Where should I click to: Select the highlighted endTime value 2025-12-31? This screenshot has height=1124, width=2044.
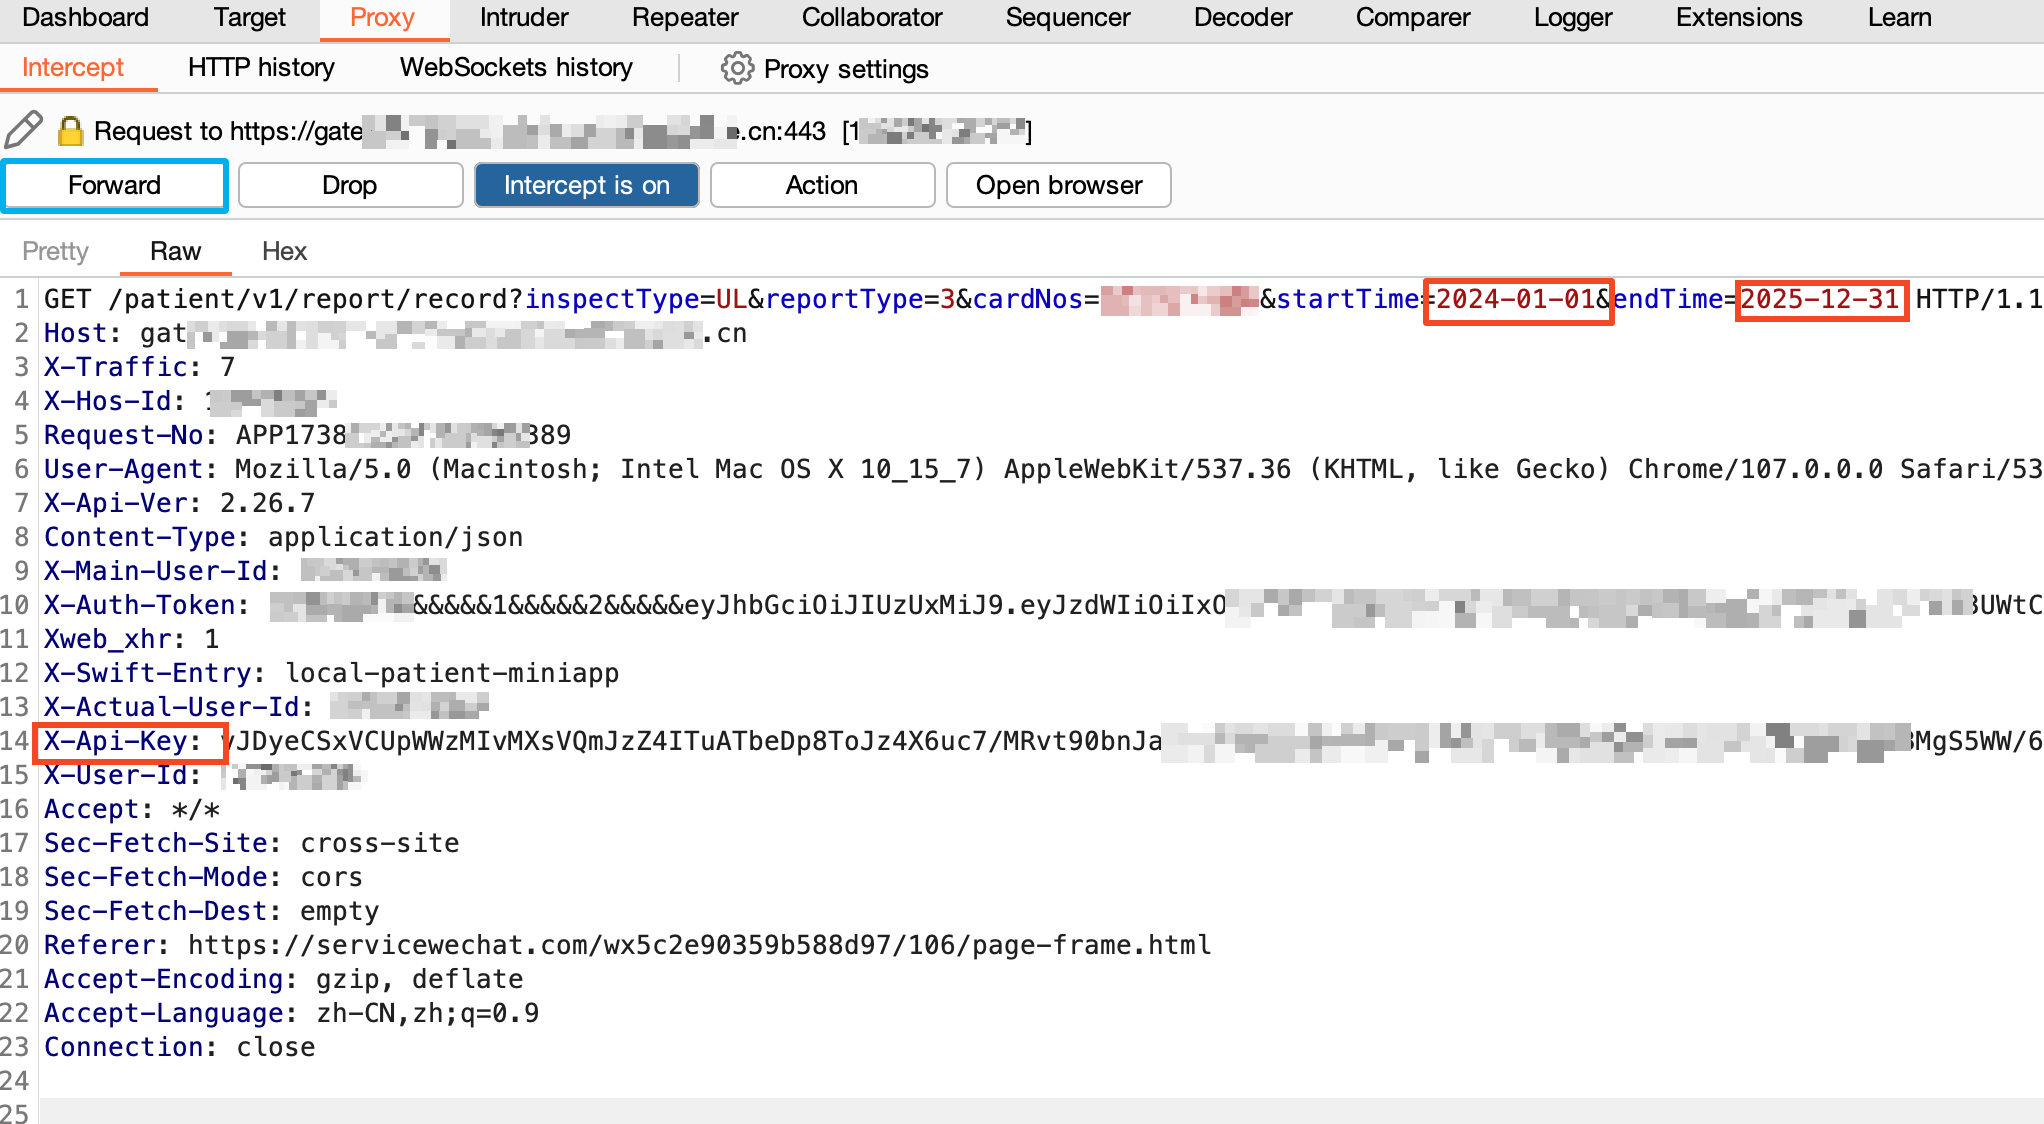pyautogui.click(x=1821, y=298)
